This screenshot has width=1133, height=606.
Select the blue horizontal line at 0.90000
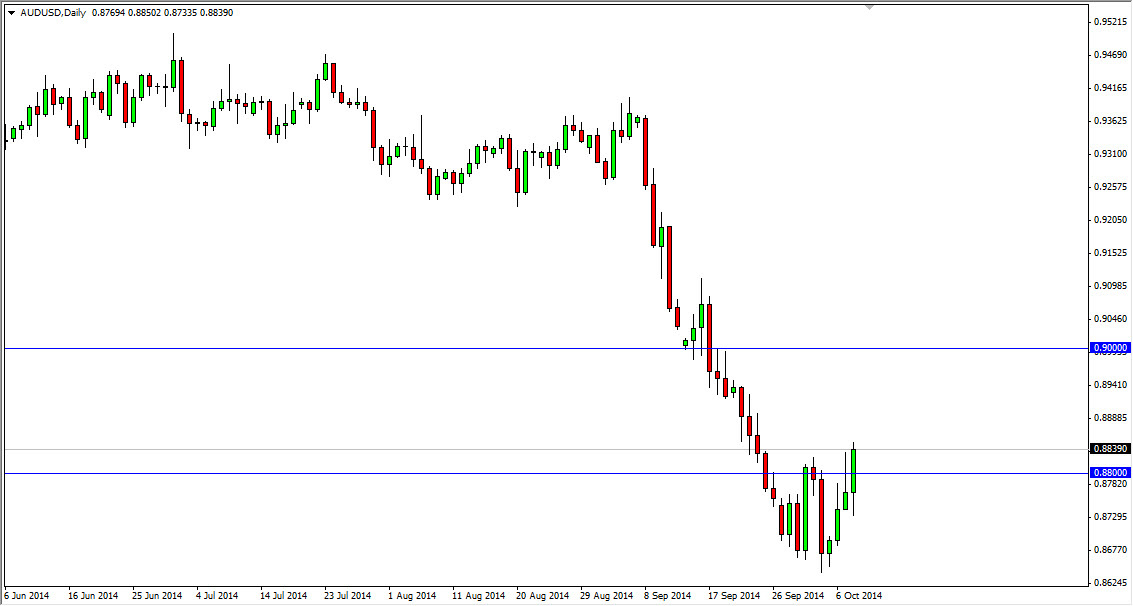[x=400, y=348]
